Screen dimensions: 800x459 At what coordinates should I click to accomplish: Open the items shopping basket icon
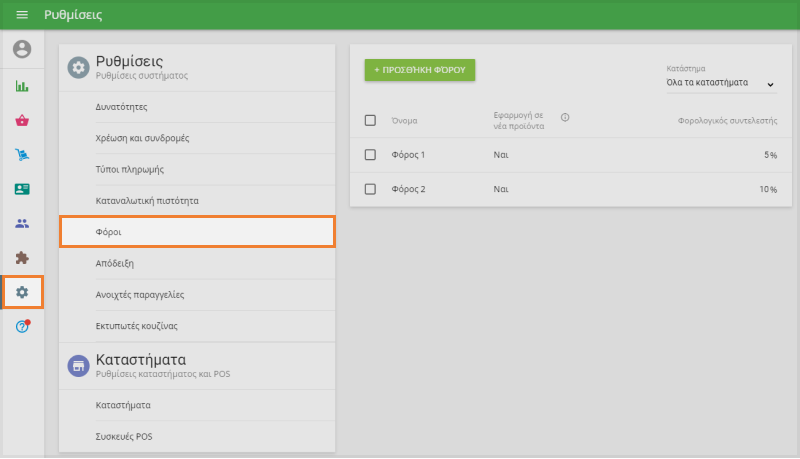tap(22, 121)
